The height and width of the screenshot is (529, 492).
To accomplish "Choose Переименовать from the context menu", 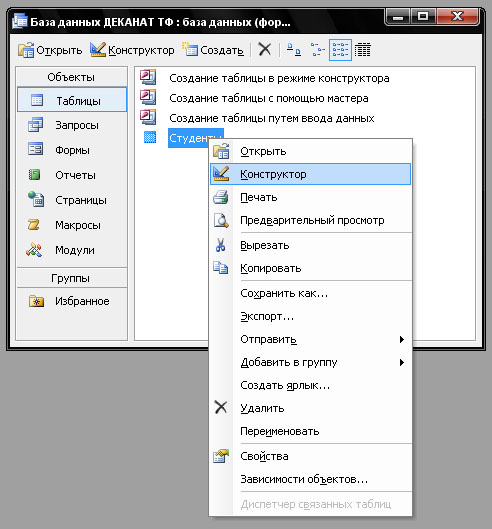I will (310, 431).
